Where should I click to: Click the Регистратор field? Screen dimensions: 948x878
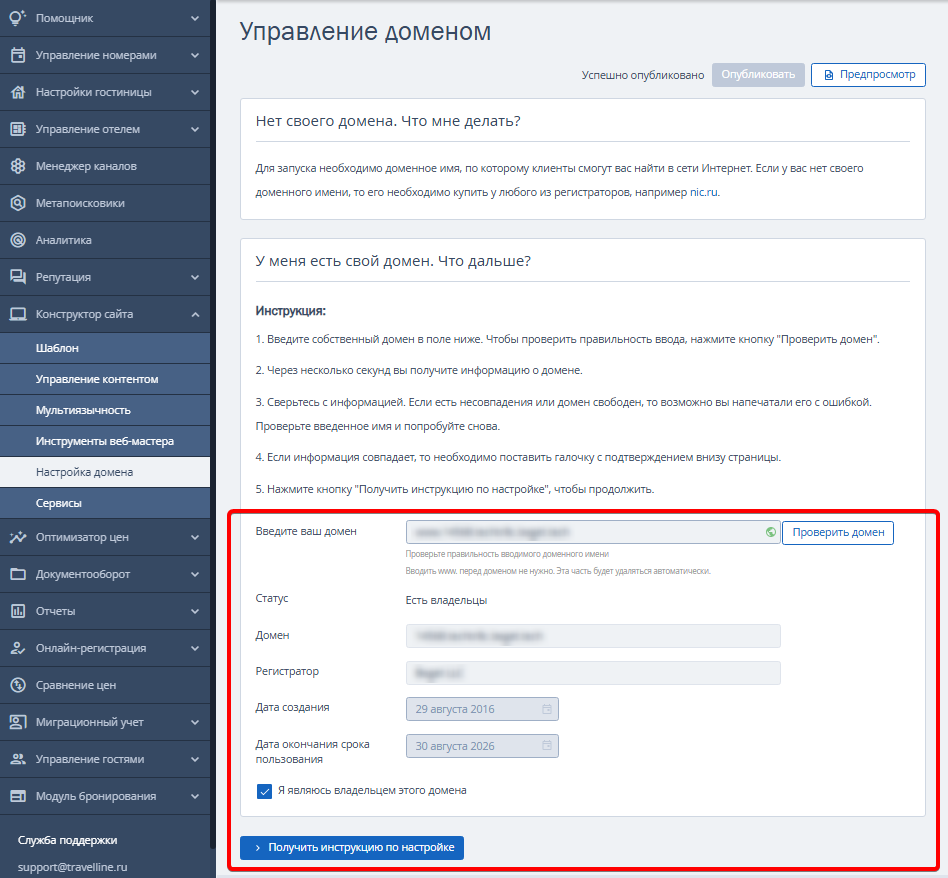click(x=592, y=673)
